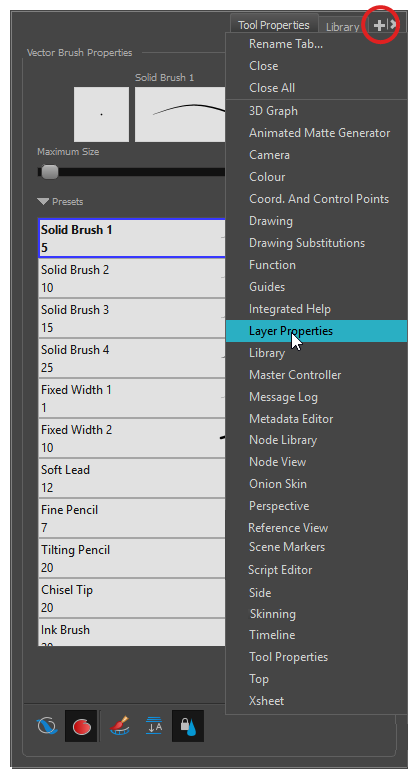Click the Add View plus icon
The height and width of the screenshot is (779, 418).
coord(379,24)
